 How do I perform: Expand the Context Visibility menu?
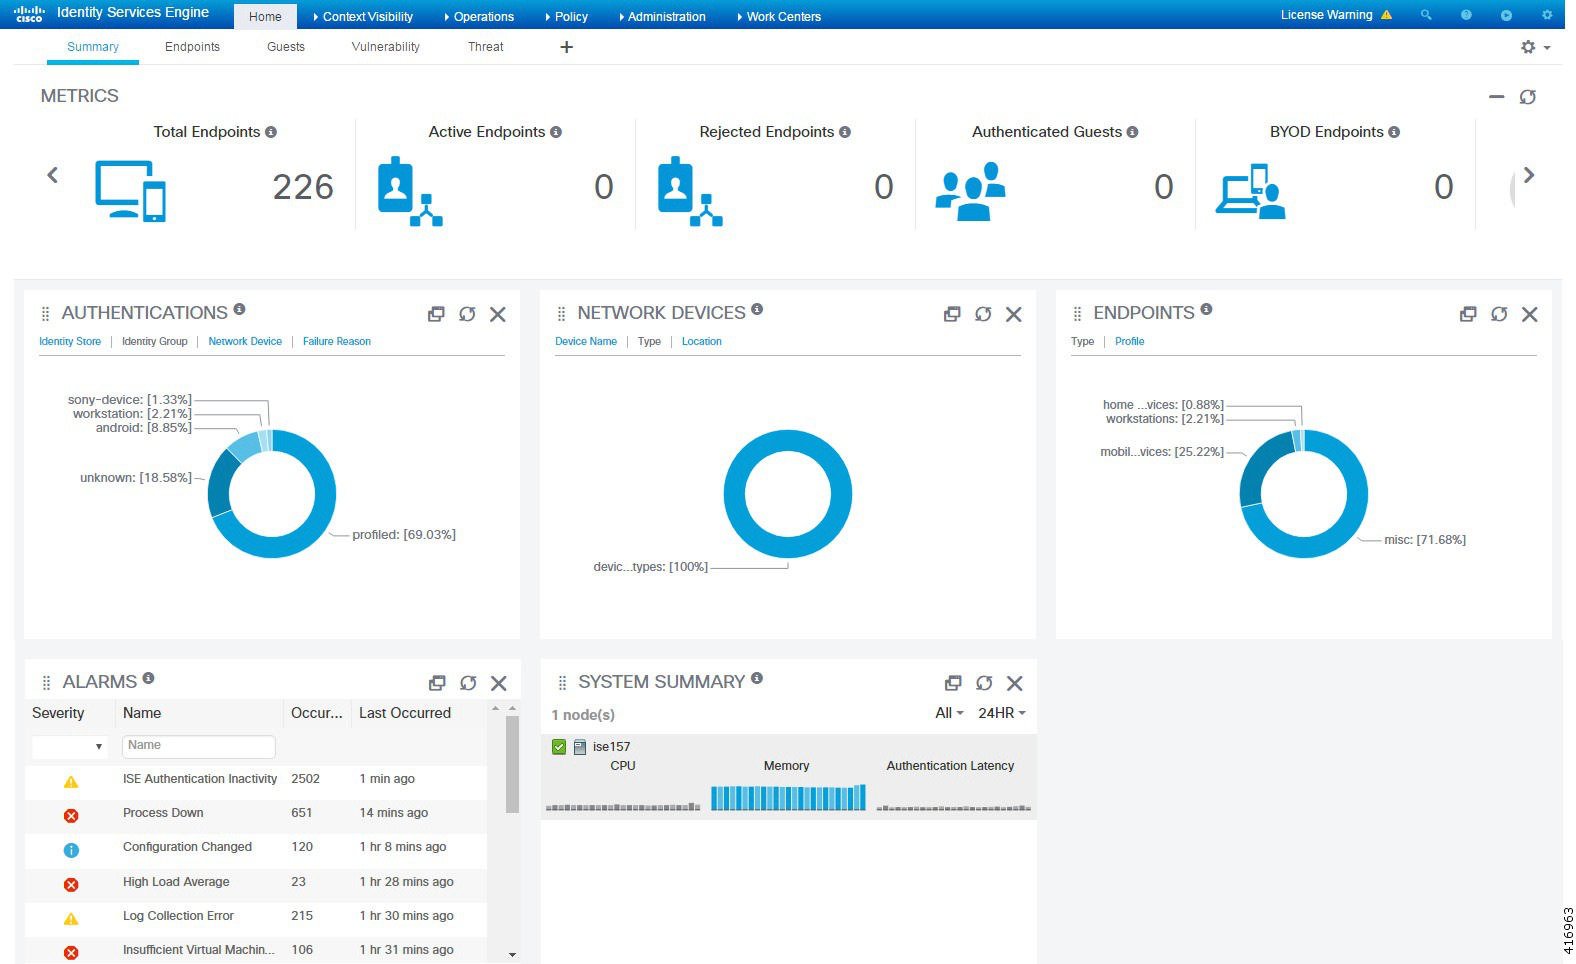(x=363, y=17)
